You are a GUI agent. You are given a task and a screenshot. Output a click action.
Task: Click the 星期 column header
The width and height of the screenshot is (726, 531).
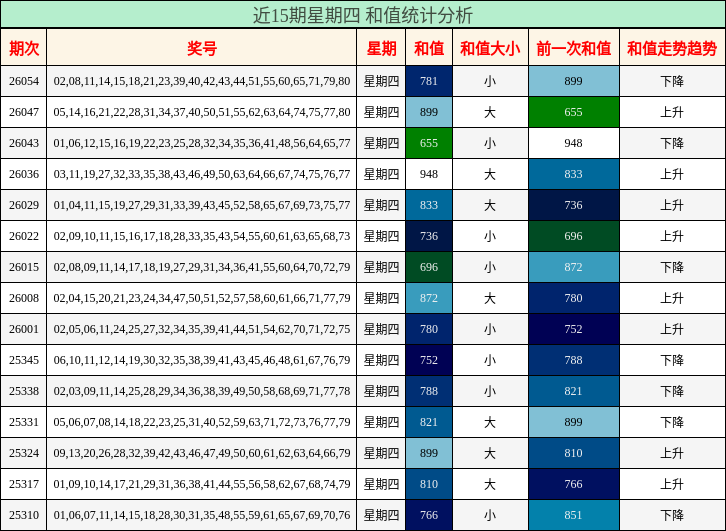pos(381,48)
